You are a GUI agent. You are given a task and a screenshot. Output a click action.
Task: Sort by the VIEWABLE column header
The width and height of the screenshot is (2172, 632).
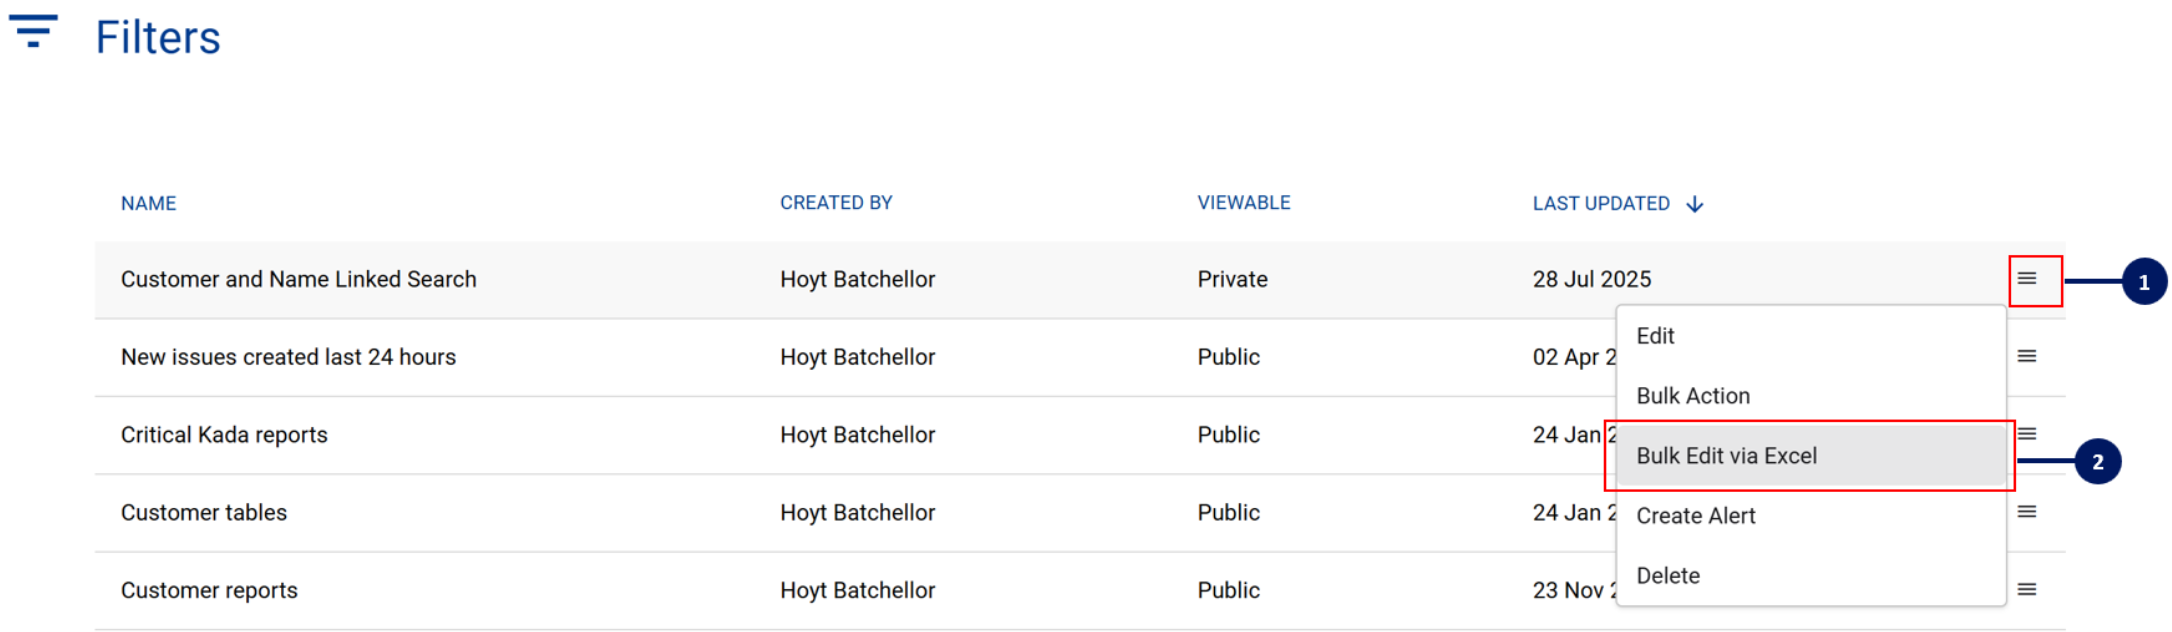coord(1244,203)
